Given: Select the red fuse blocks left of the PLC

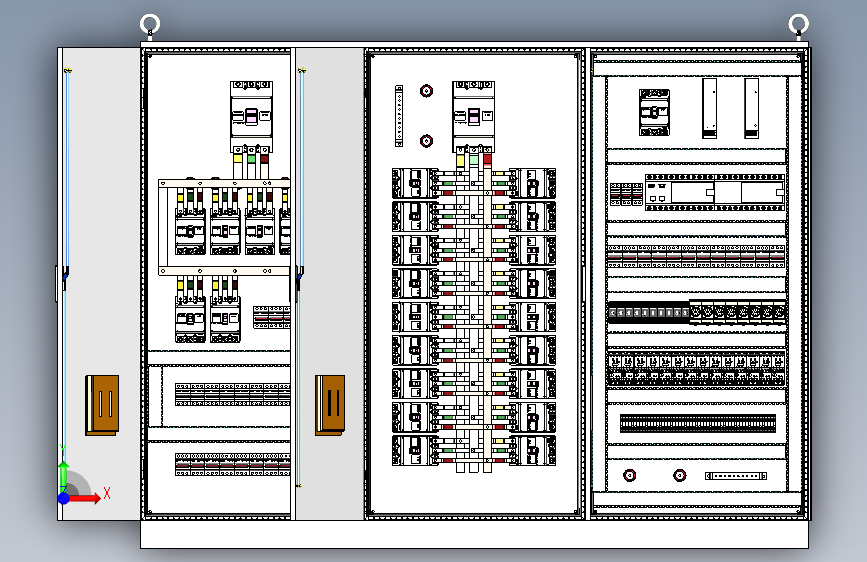Looking at the screenshot, I should [x=626, y=194].
